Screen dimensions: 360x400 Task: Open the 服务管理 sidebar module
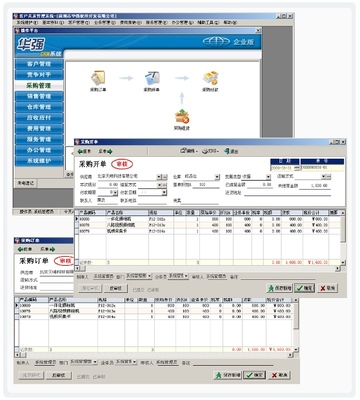[39, 139]
